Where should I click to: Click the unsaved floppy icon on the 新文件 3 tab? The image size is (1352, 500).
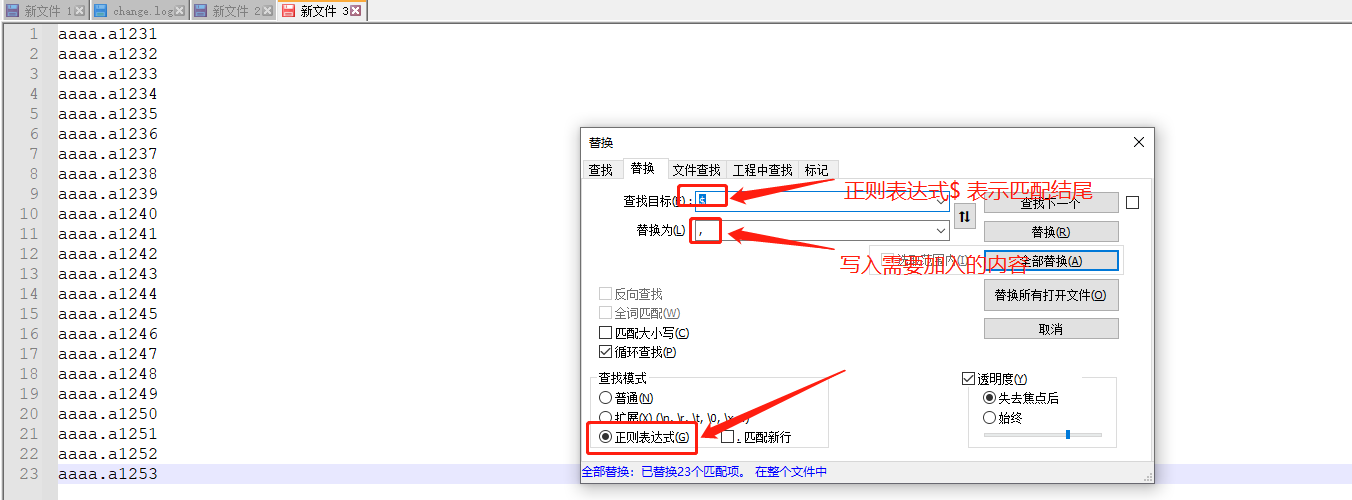(288, 11)
